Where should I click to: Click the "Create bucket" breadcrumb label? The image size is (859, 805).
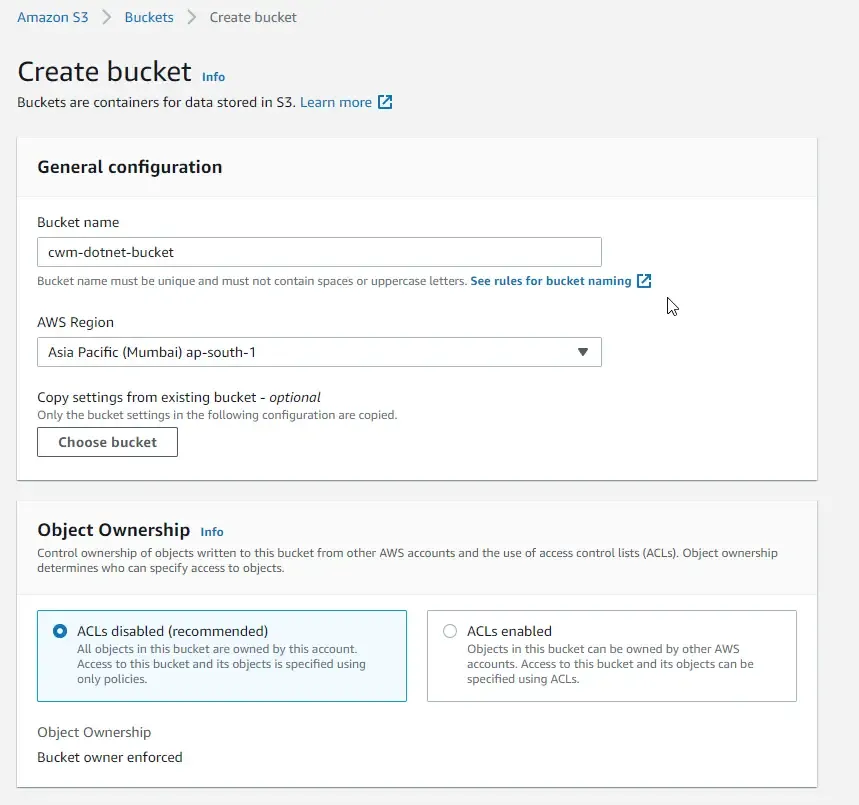[252, 17]
